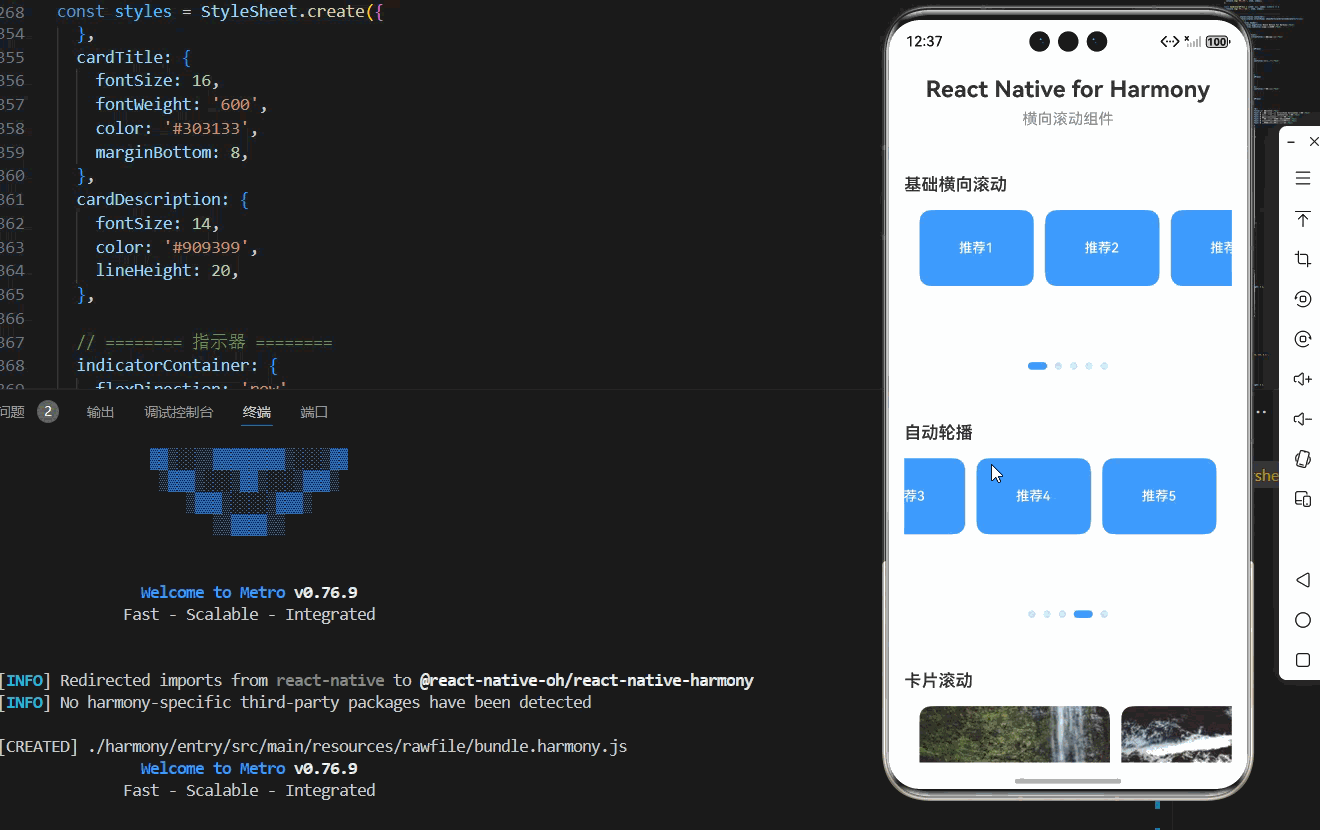Tap the emulator Recents square button
The height and width of the screenshot is (830, 1320).
pyautogui.click(x=1302, y=660)
